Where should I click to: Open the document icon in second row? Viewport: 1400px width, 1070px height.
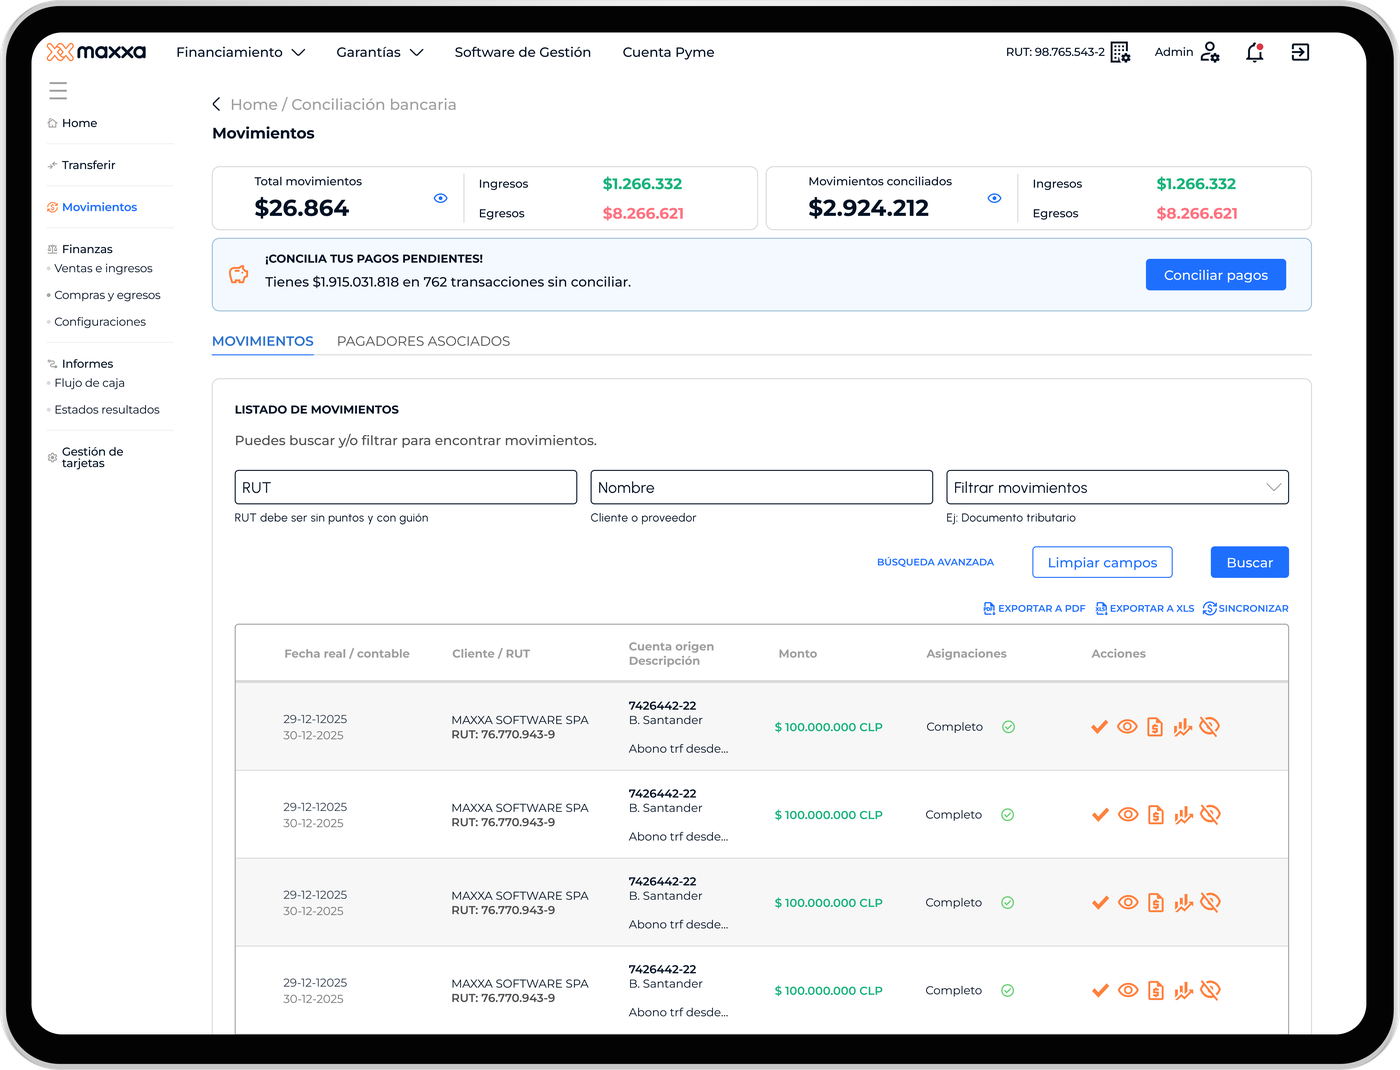(x=1156, y=815)
